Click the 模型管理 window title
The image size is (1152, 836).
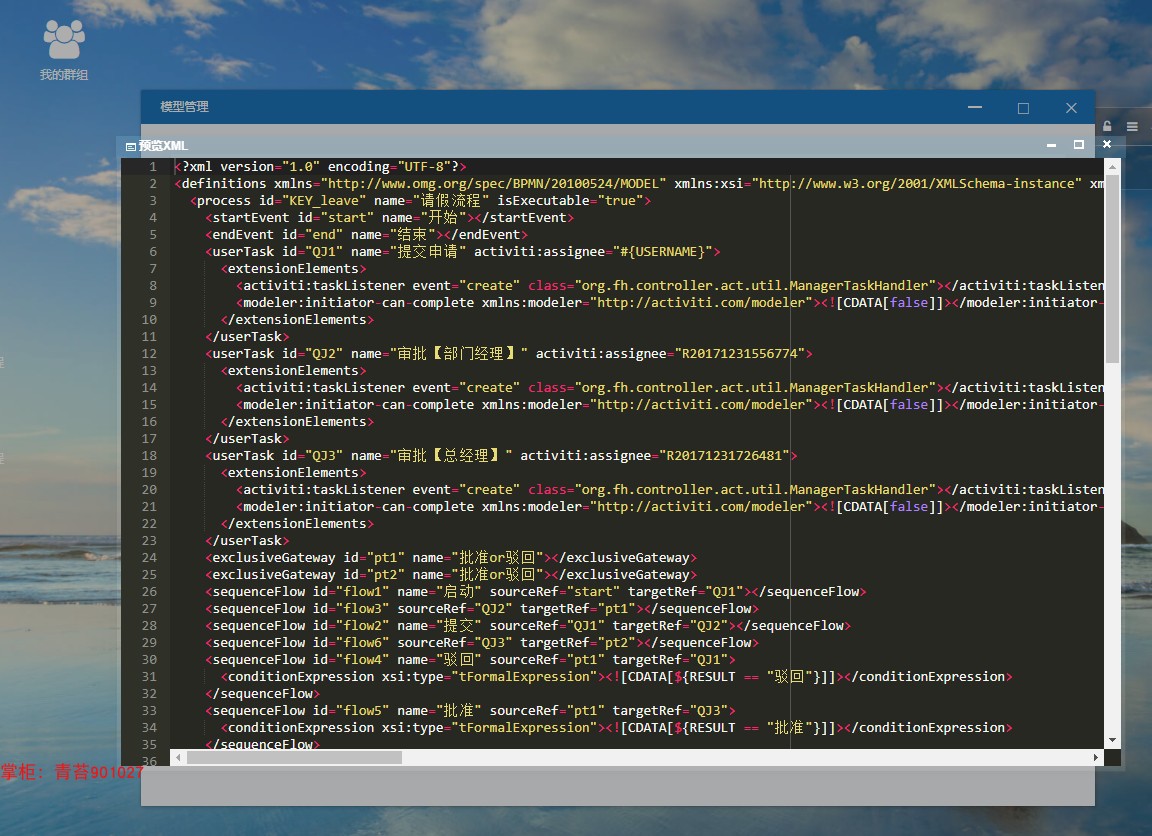(184, 107)
